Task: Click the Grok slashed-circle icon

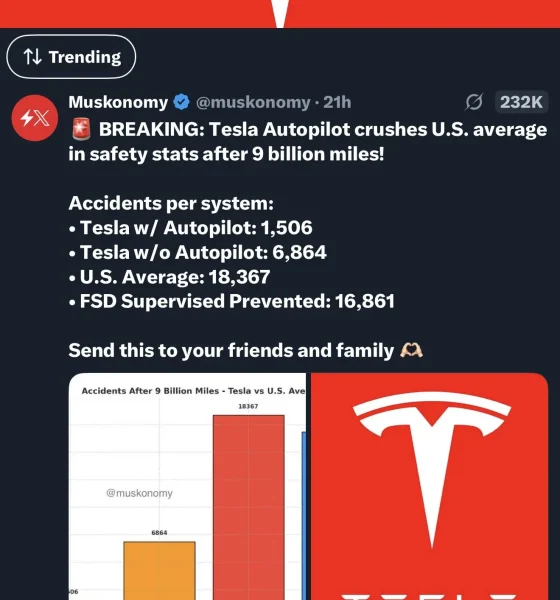Action: tap(474, 102)
